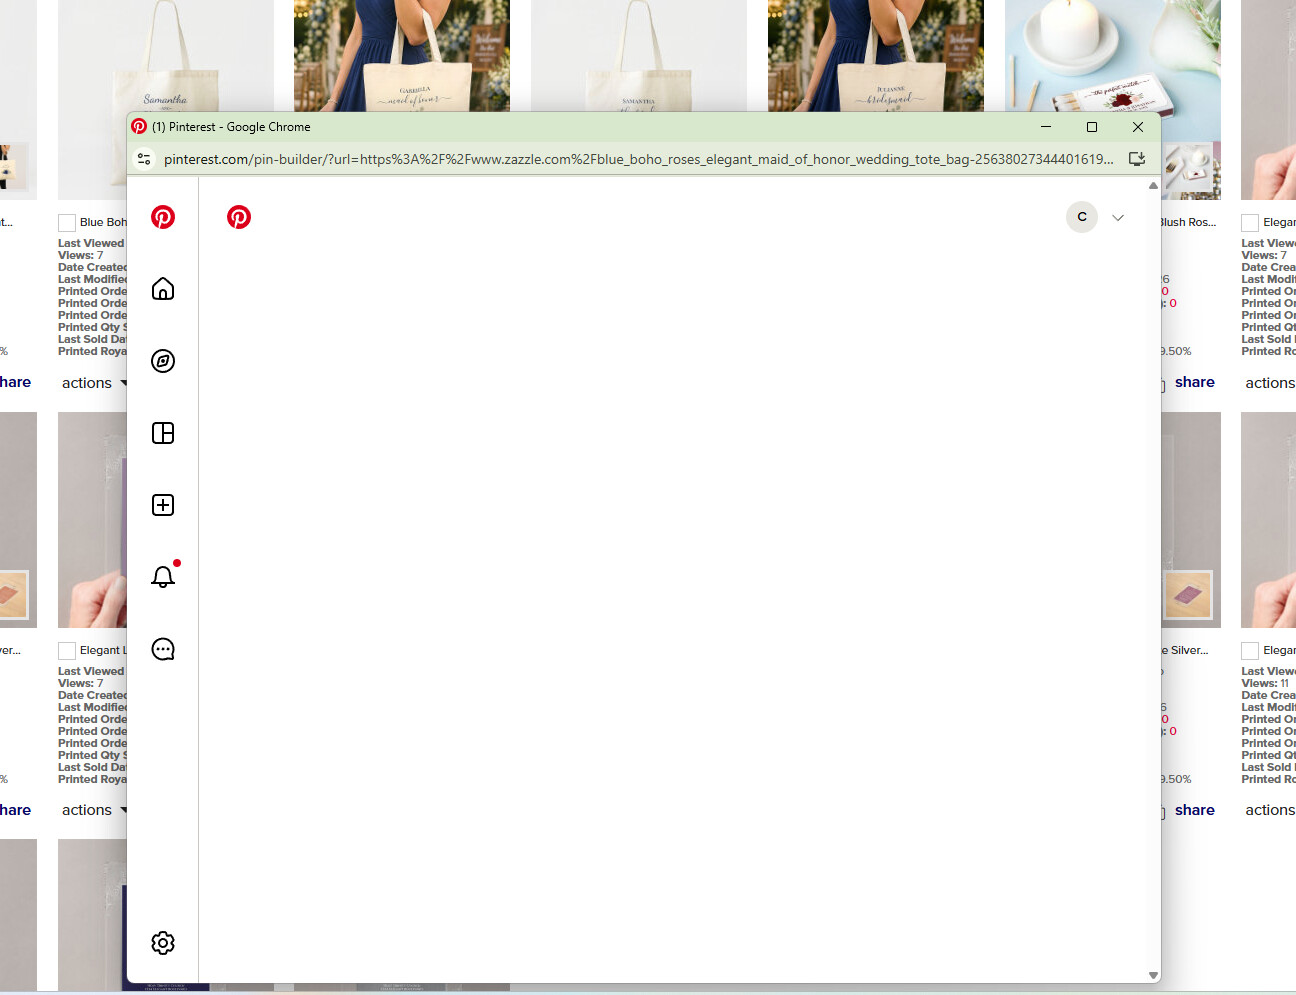1296x995 pixels.
Task: Click share link under the Blush Ros card
Action: [1195, 382]
